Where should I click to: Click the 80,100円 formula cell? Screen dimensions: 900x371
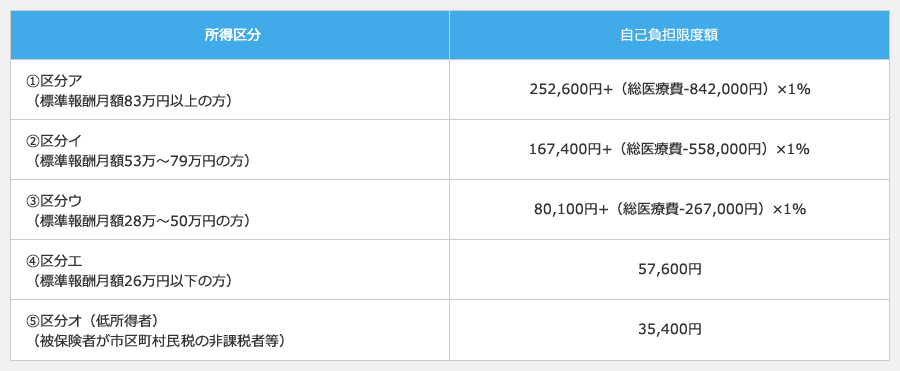[x=670, y=210]
